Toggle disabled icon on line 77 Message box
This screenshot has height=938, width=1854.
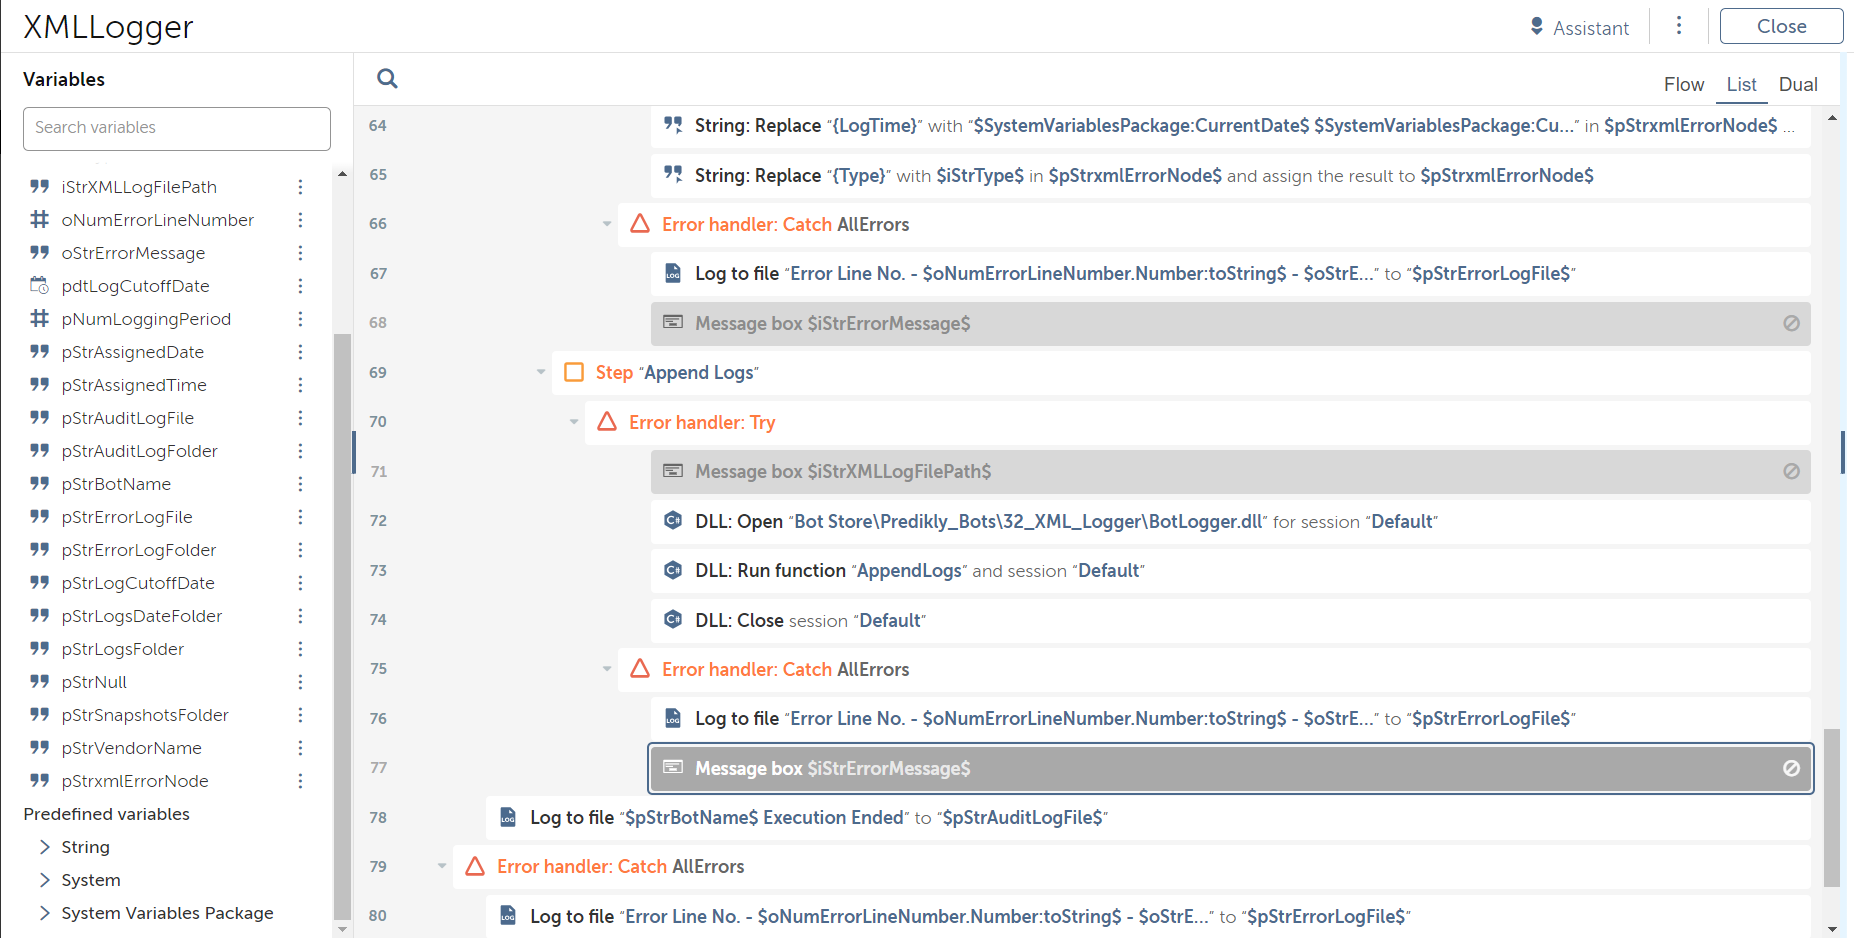coord(1791,768)
